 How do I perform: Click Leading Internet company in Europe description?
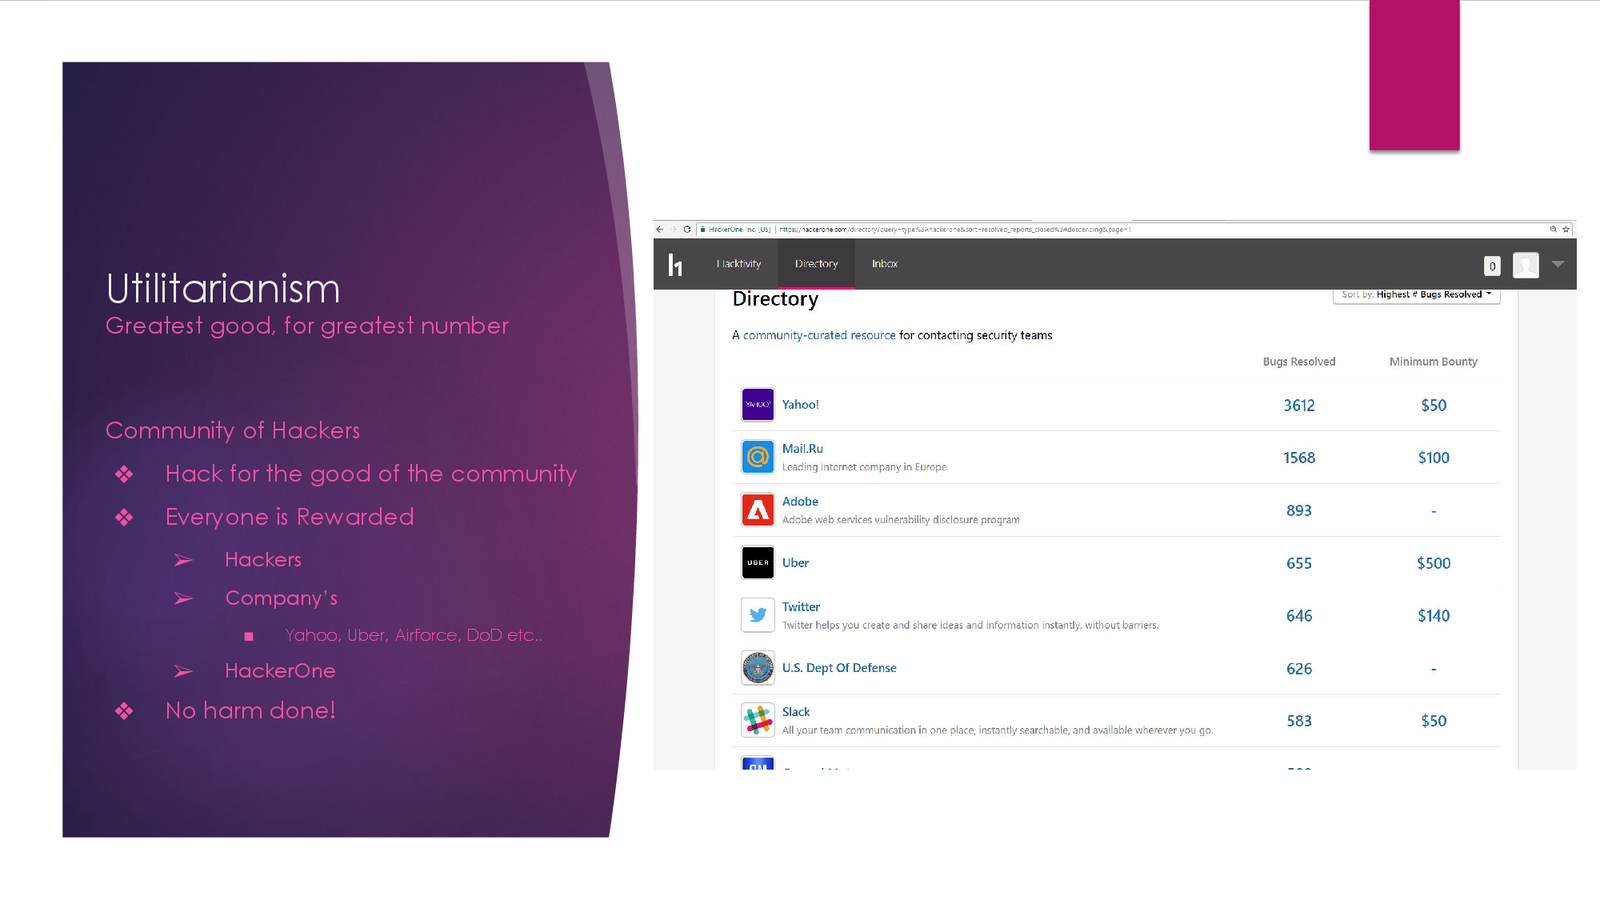[864, 467]
